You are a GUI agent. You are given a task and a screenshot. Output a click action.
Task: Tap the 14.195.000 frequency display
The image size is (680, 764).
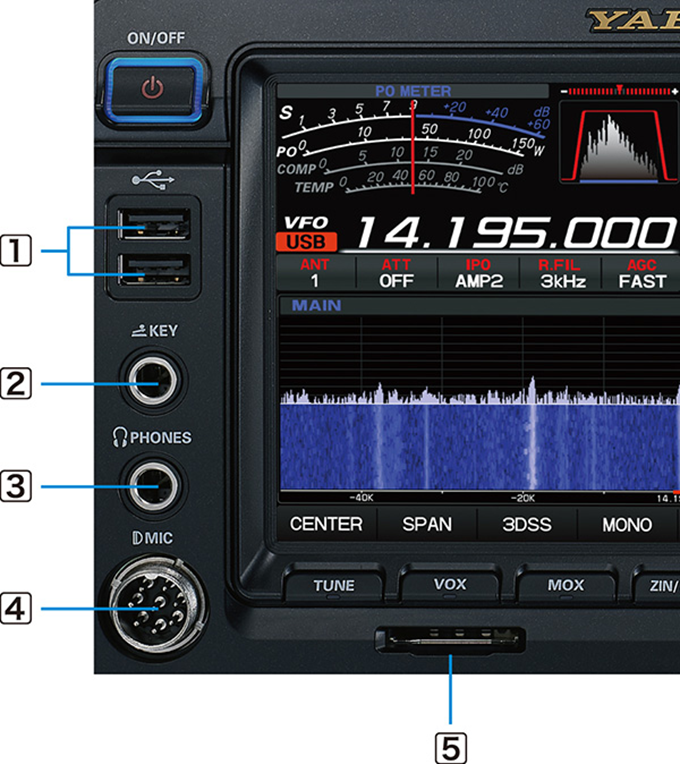tap(515, 232)
